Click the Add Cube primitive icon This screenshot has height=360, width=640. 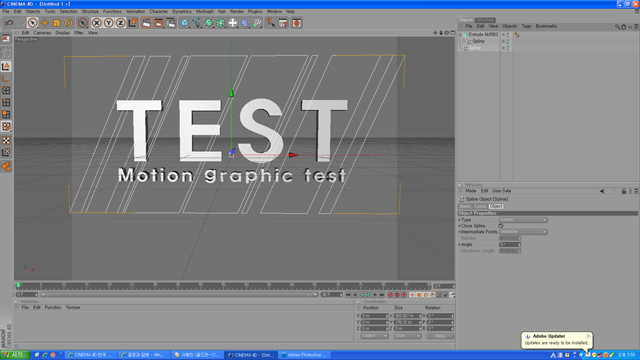(x=185, y=23)
